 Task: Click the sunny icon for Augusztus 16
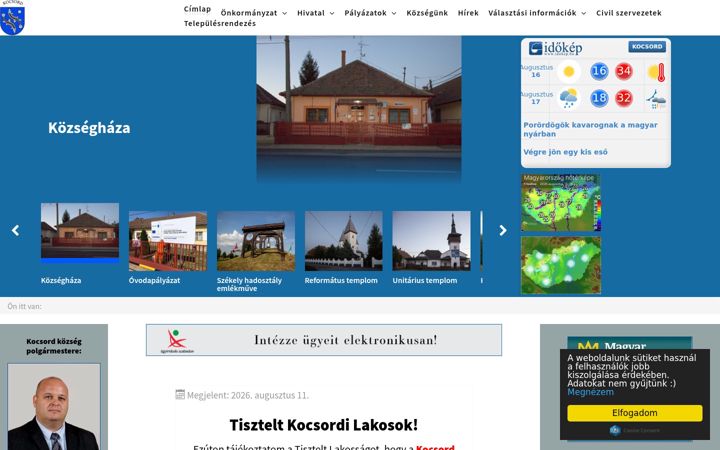(x=568, y=72)
